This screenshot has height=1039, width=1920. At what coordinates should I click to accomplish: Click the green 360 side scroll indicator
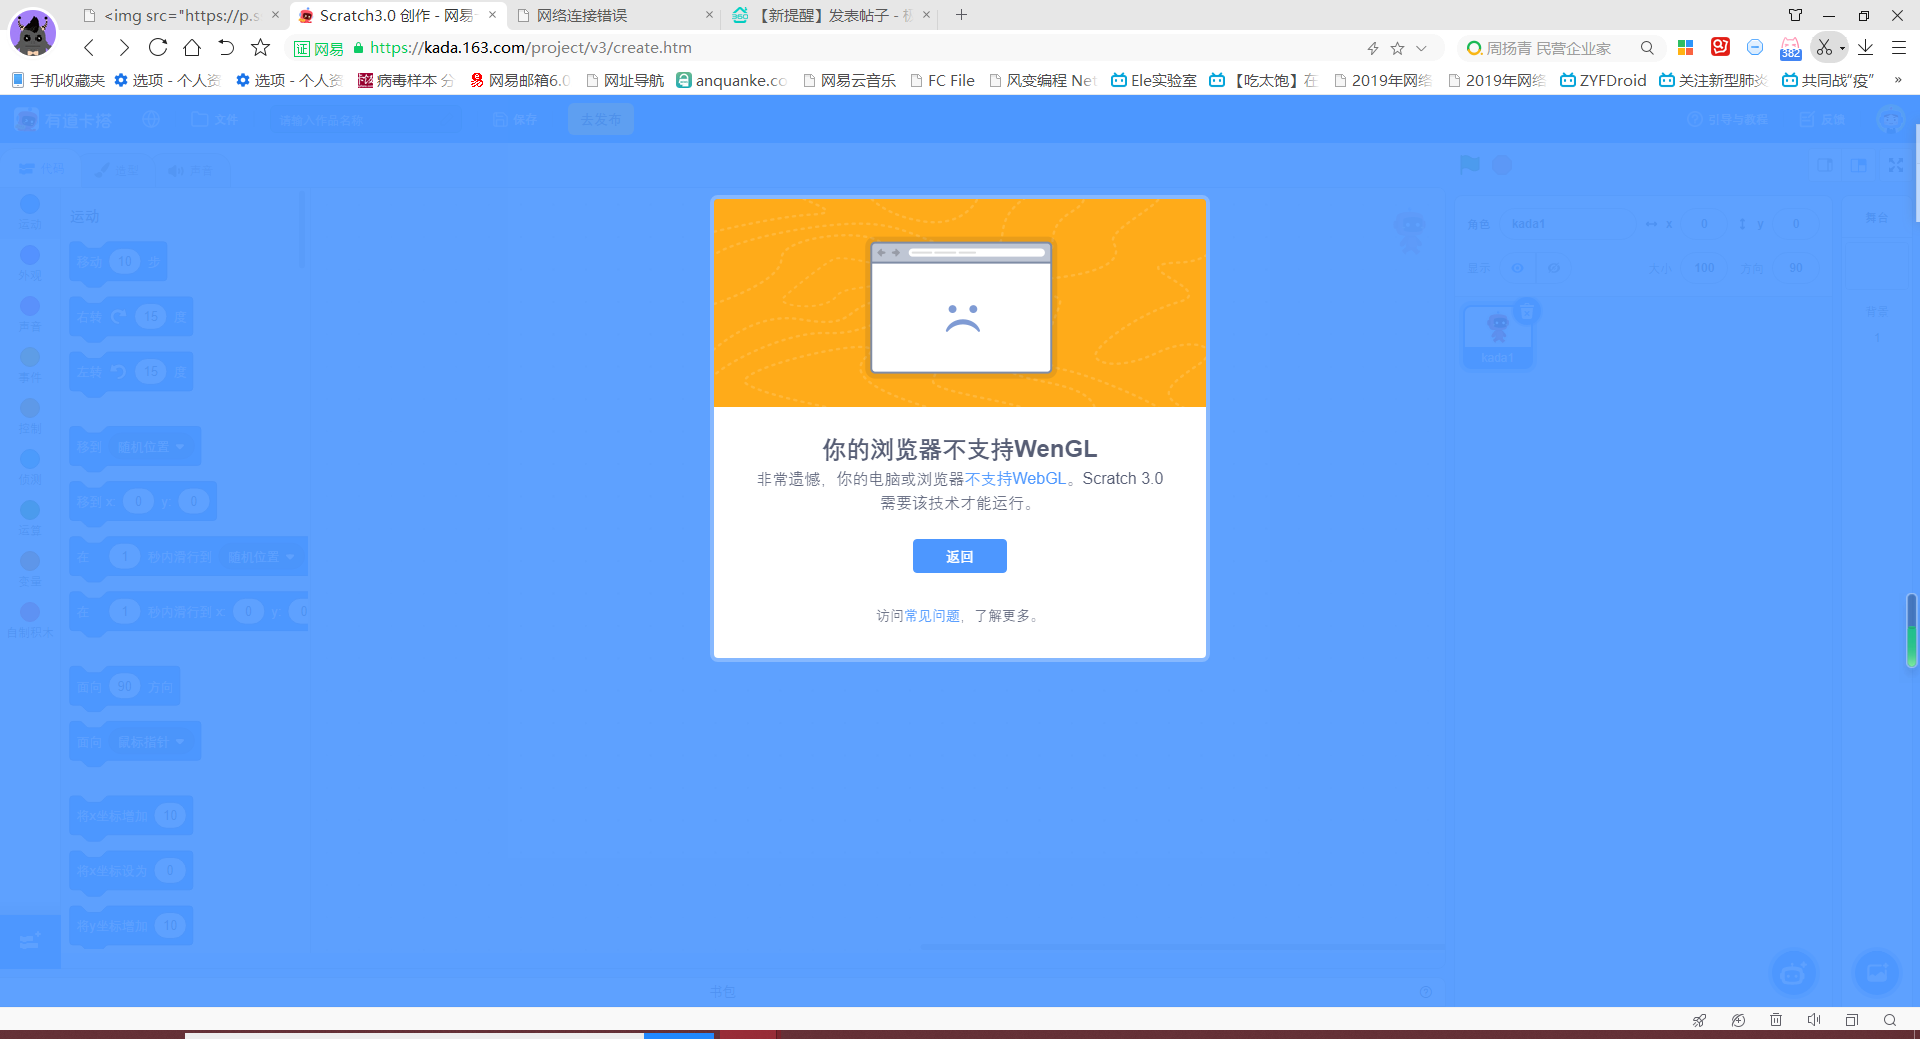[x=1911, y=630]
